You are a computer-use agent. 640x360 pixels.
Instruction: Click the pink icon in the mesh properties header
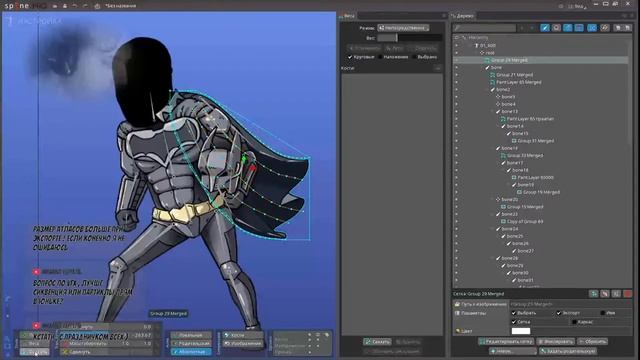pyautogui.click(x=605, y=293)
